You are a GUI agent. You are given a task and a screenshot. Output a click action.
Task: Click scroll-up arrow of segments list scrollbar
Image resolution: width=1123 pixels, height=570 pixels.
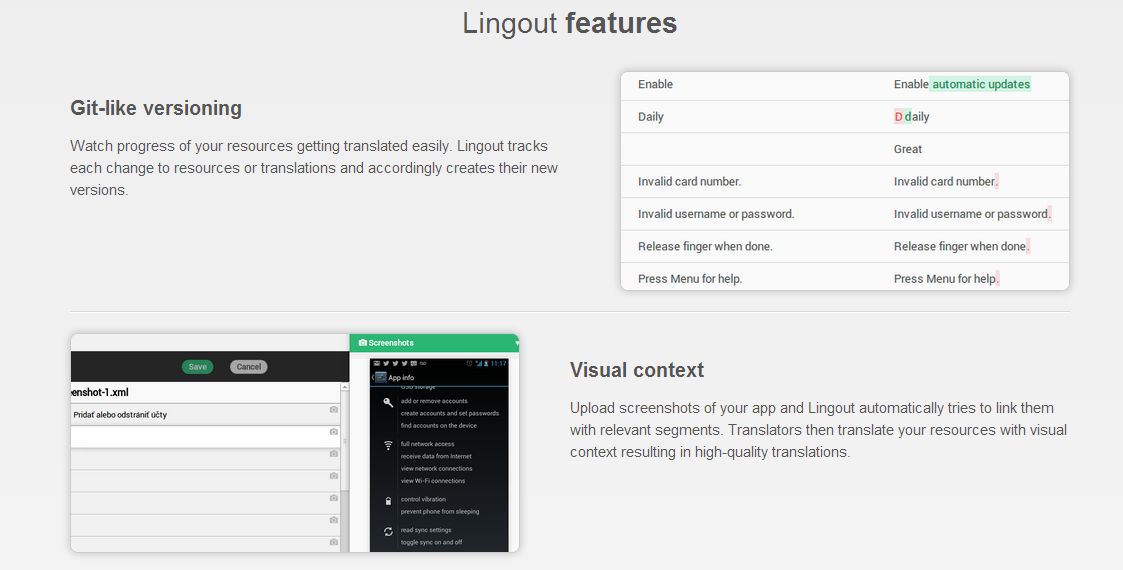[x=345, y=387]
